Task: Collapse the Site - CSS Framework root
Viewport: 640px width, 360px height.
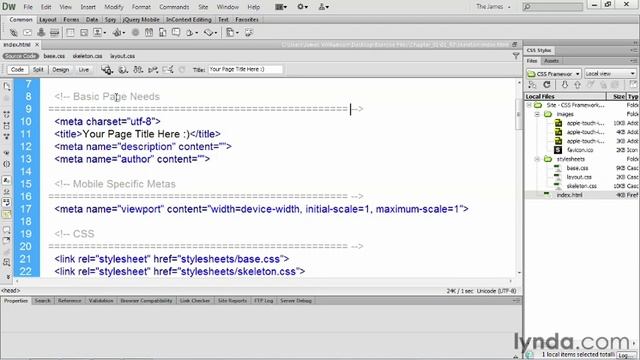Action: tap(529, 105)
